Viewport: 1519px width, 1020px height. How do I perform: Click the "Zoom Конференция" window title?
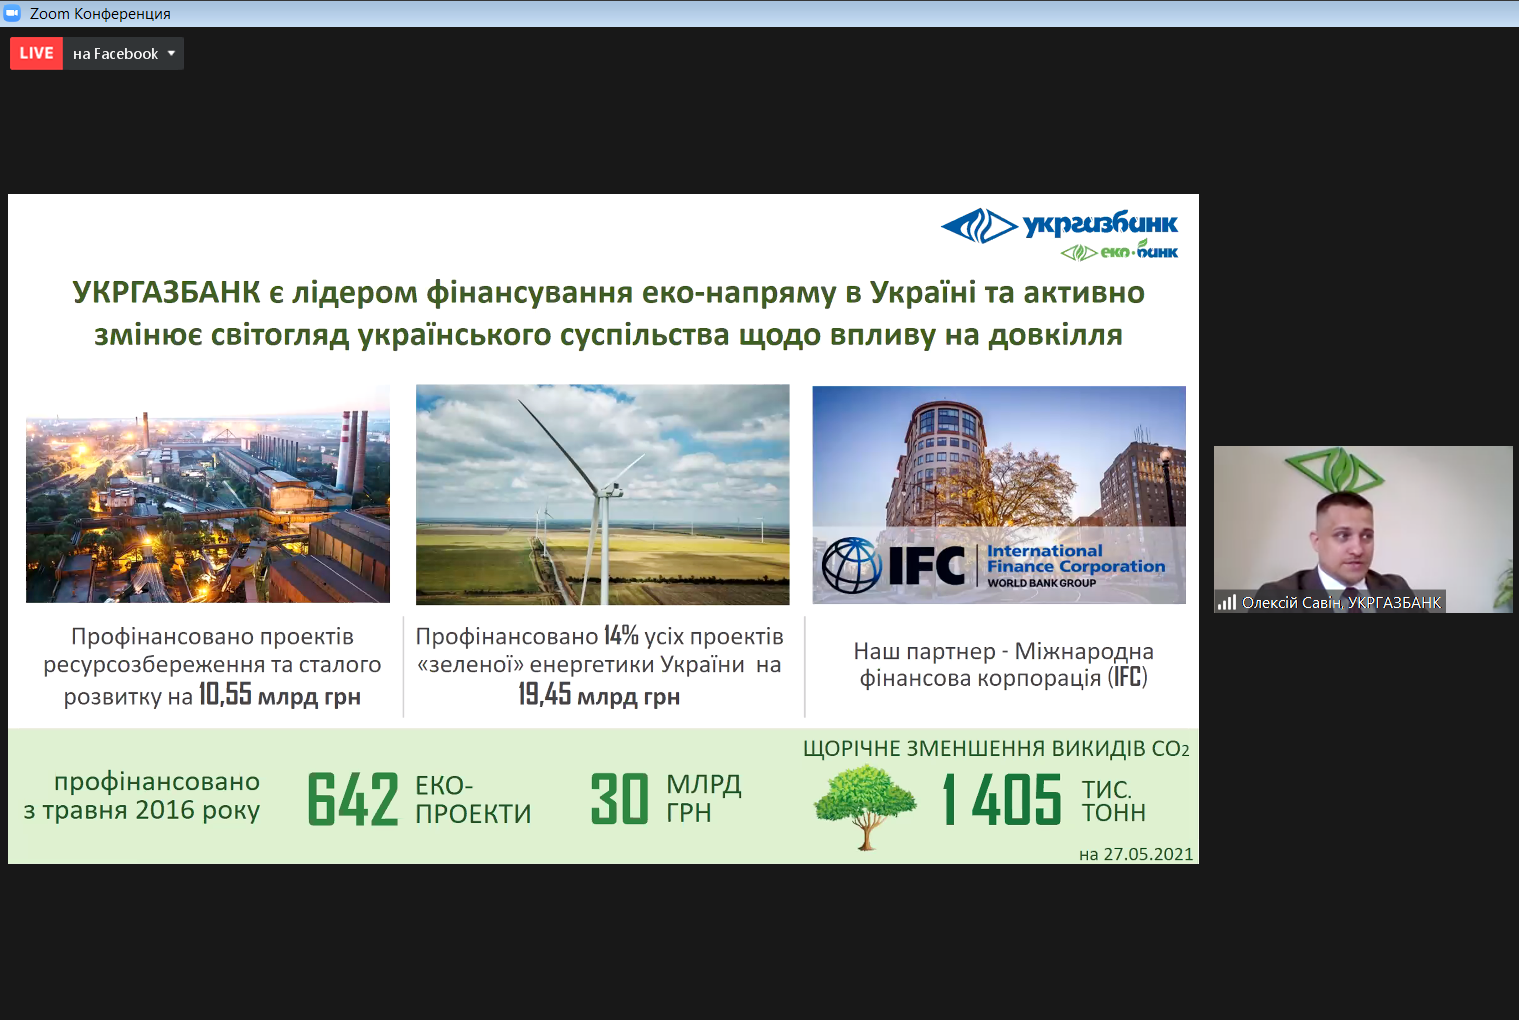click(x=100, y=13)
